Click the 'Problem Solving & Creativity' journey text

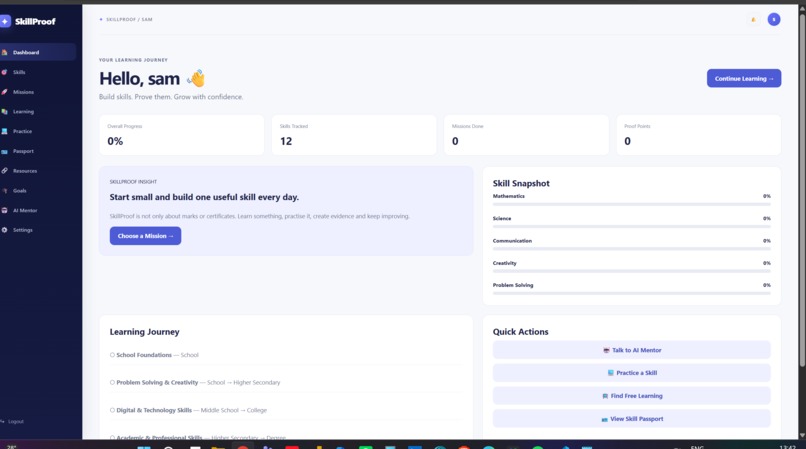coord(157,382)
